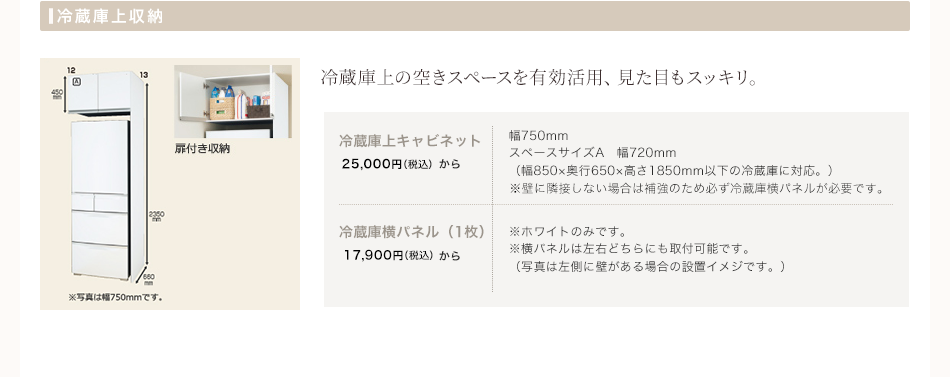The width and height of the screenshot is (950, 377).
Task: Click the number 13 label on the diagram
Action: (144, 75)
